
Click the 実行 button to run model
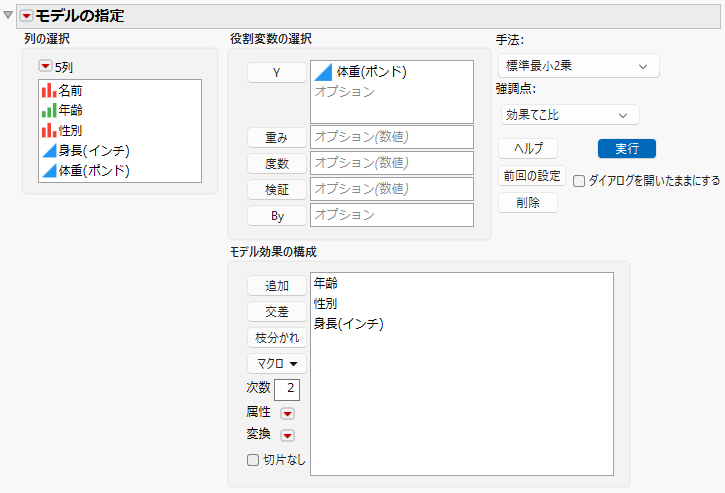(627, 148)
